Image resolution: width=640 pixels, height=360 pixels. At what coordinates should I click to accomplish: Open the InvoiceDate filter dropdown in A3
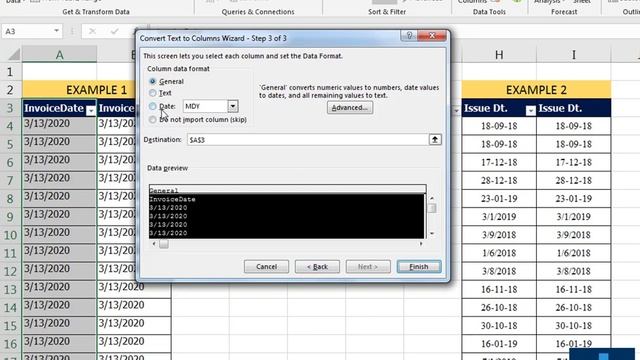pos(91,110)
